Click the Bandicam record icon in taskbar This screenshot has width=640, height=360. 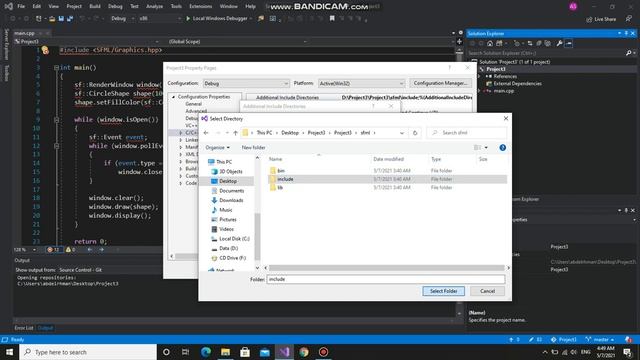[x=323, y=352]
